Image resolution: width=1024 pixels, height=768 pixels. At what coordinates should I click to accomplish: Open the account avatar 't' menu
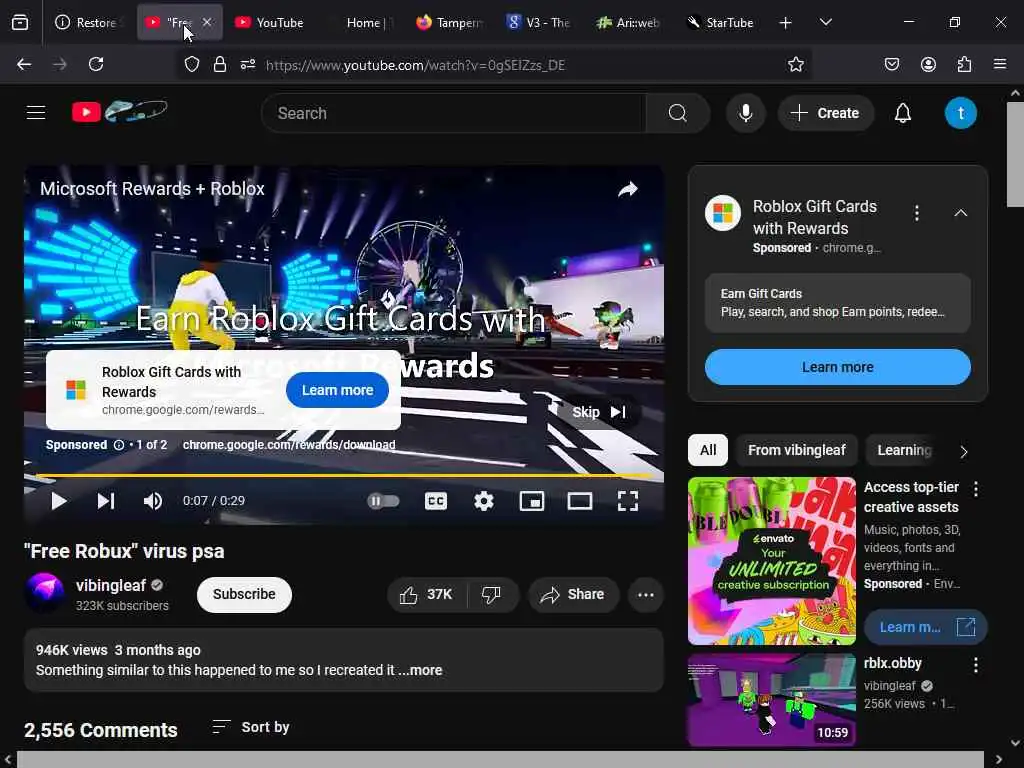[961, 113]
